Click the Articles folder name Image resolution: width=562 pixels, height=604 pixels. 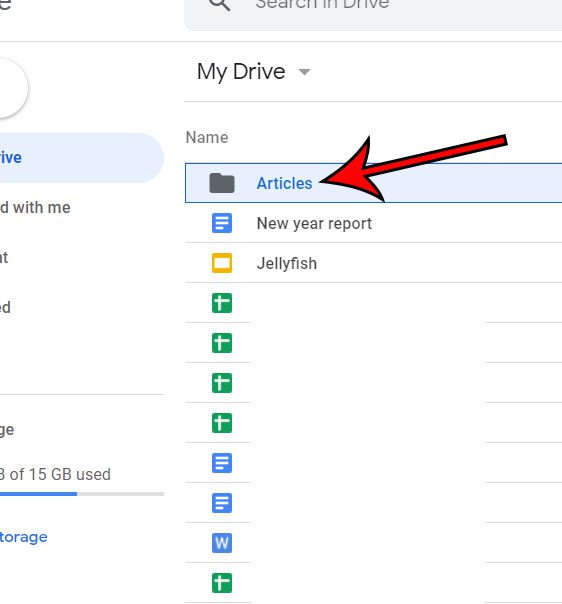click(x=284, y=183)
